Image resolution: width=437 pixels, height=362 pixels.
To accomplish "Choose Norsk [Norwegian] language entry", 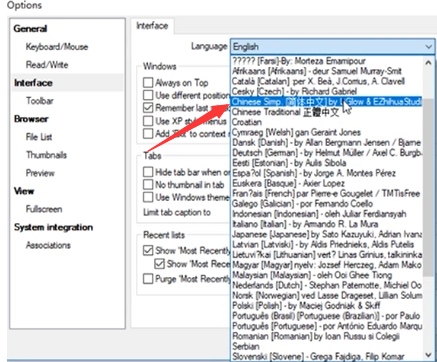I will click(327, 295).
